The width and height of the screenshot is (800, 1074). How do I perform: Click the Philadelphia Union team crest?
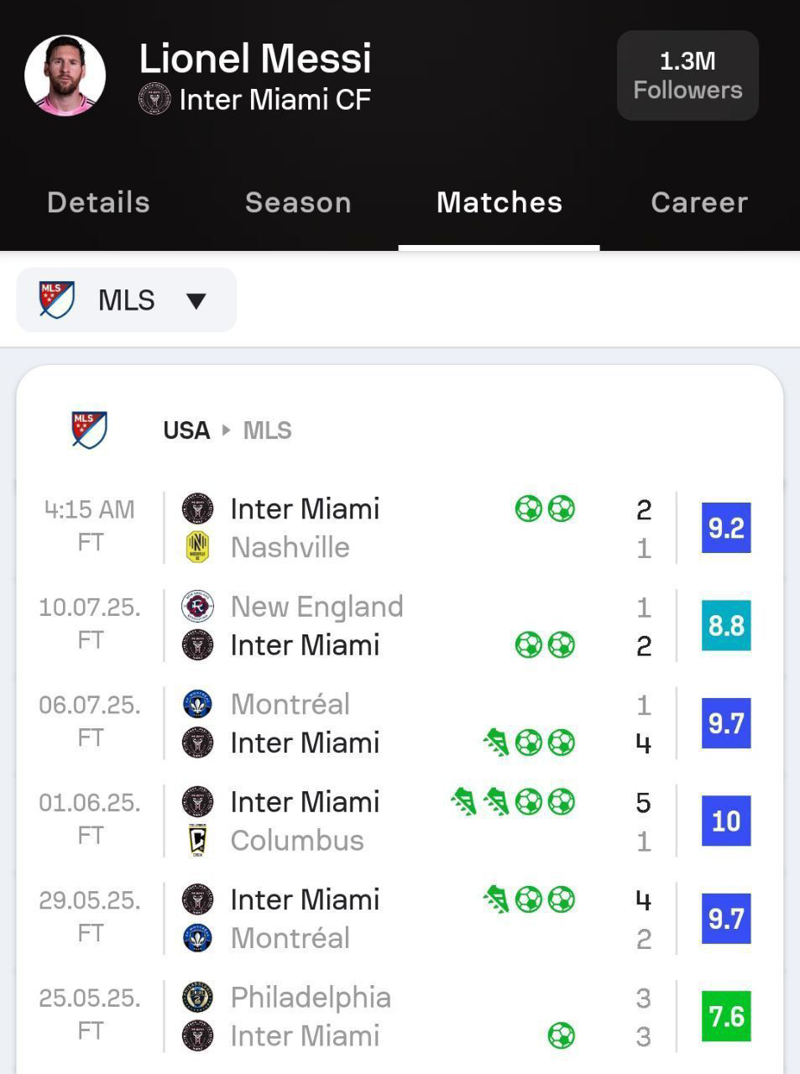point(198,997)
